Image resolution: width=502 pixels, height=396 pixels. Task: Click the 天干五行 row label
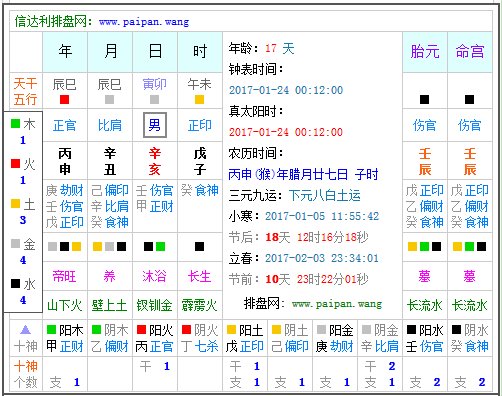[x=26, y=91]
